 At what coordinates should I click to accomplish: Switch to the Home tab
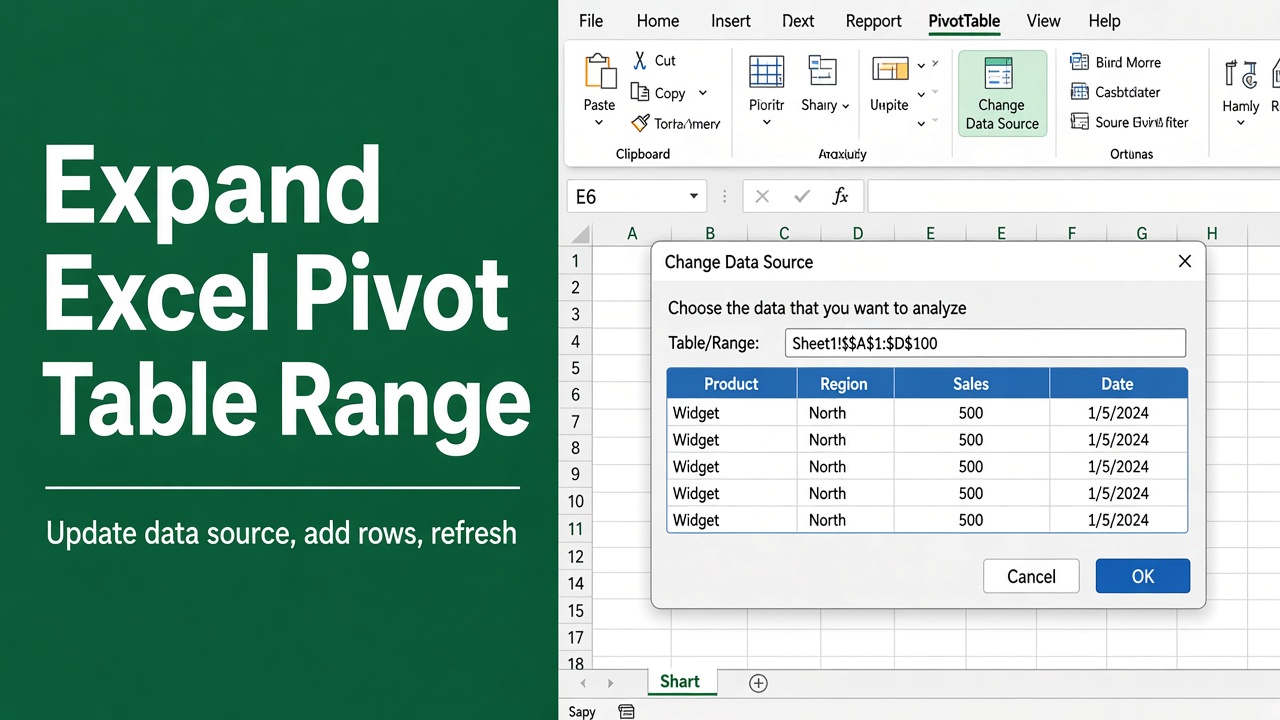[658, 21]
